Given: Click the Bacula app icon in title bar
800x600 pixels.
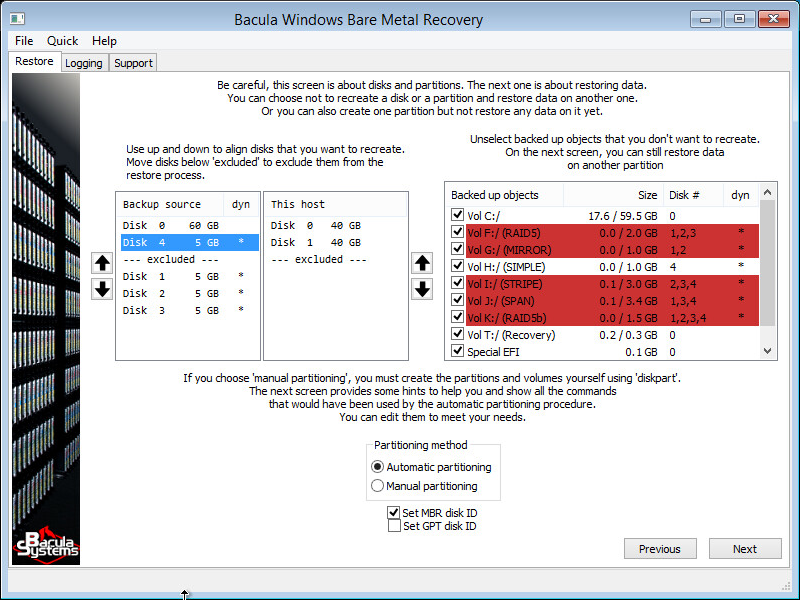Looking at the screenshot, I should (x=17, y=19).
